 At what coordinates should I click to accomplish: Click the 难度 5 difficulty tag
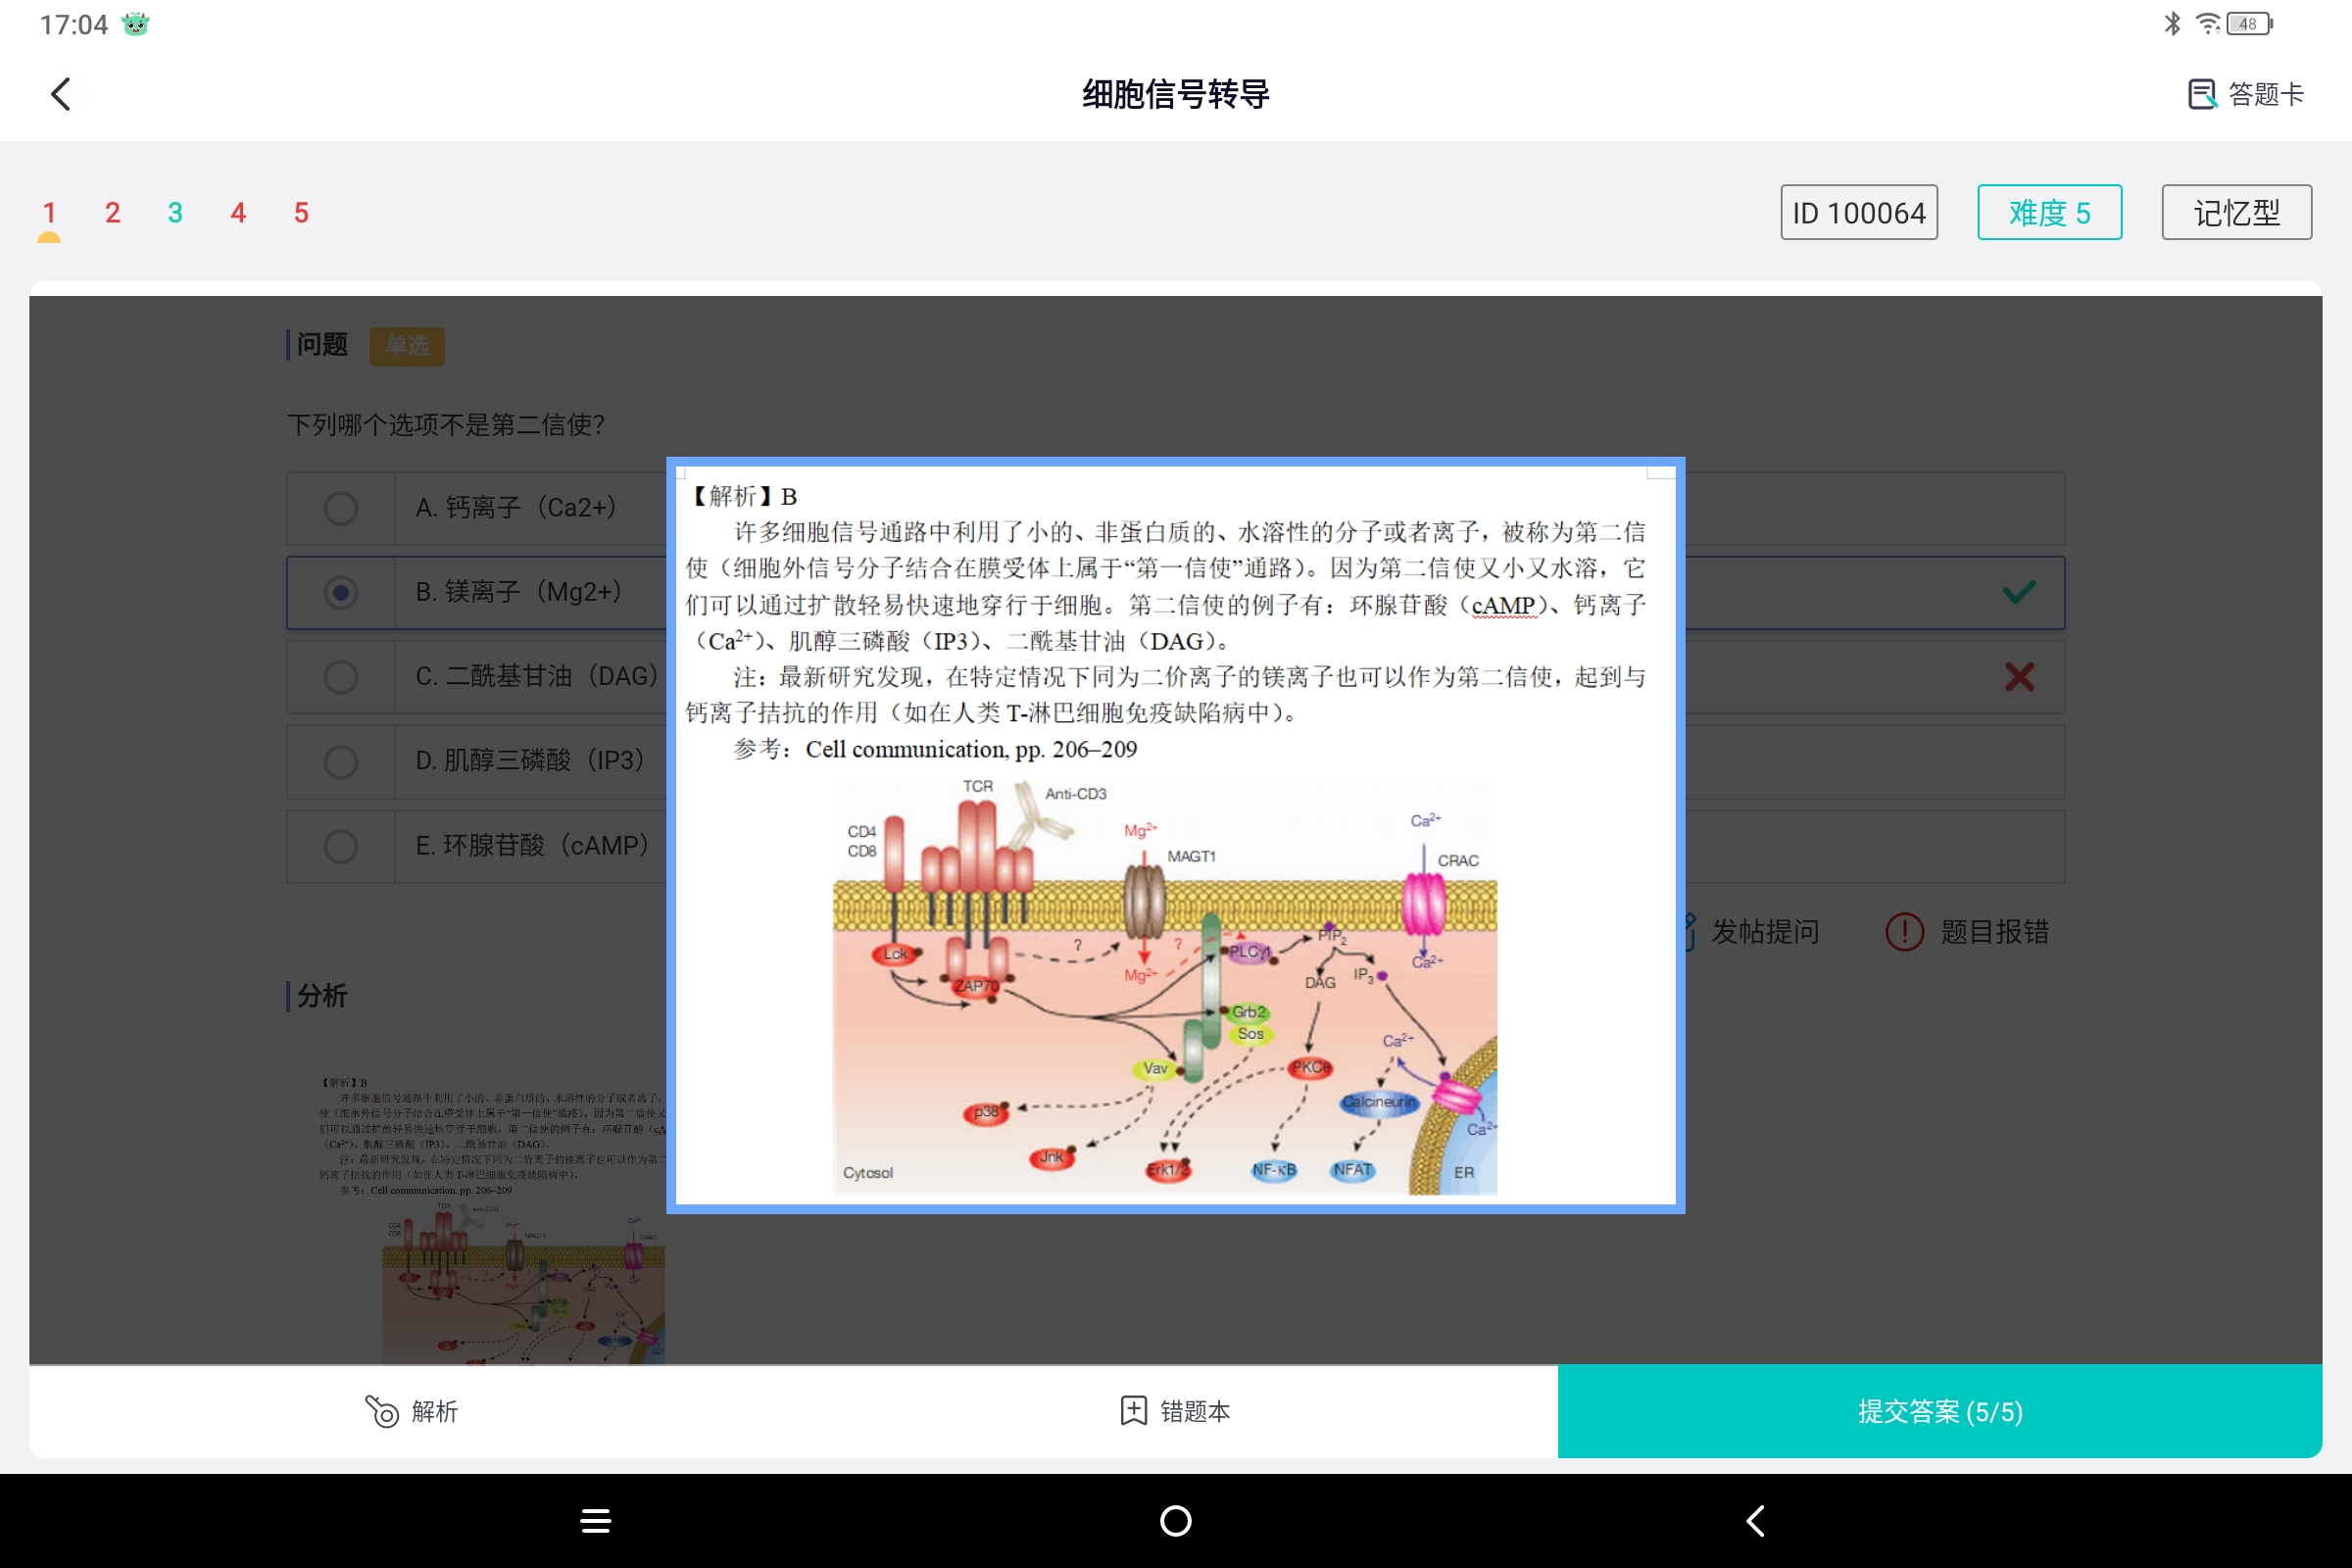coord(2049,212)
